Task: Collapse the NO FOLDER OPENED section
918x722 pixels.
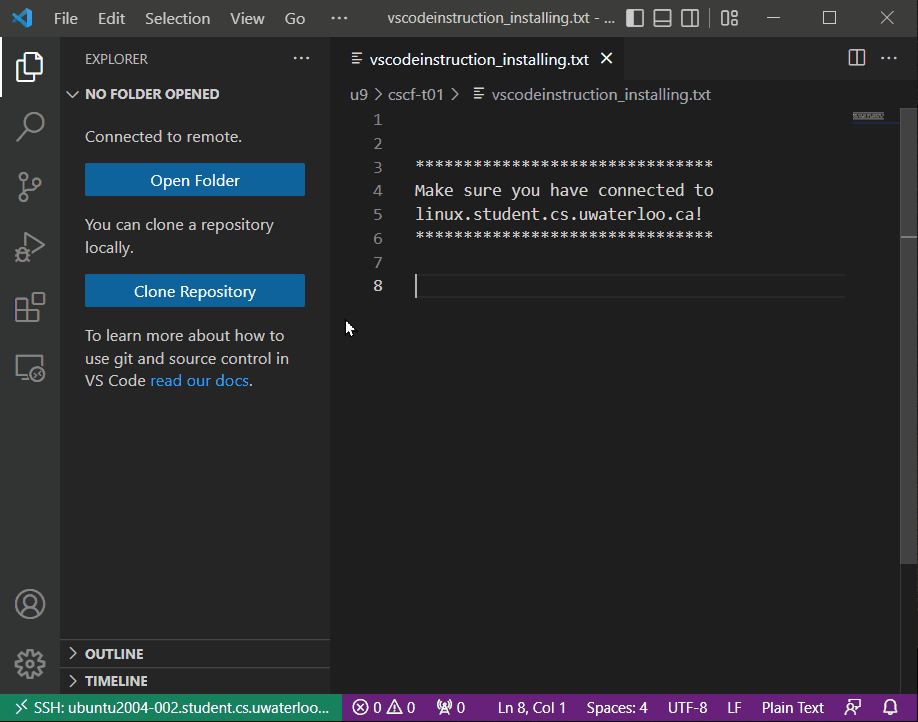Action: (72, 93)
